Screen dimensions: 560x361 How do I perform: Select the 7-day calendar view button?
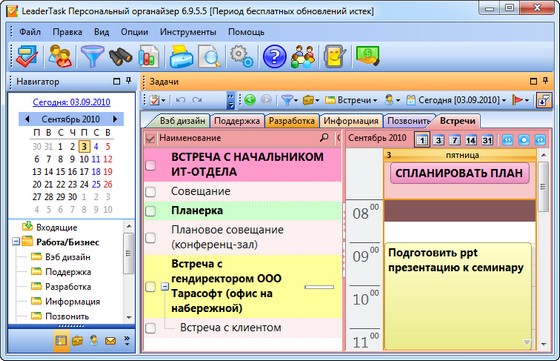pyautogui.click(x=454, y=140)
